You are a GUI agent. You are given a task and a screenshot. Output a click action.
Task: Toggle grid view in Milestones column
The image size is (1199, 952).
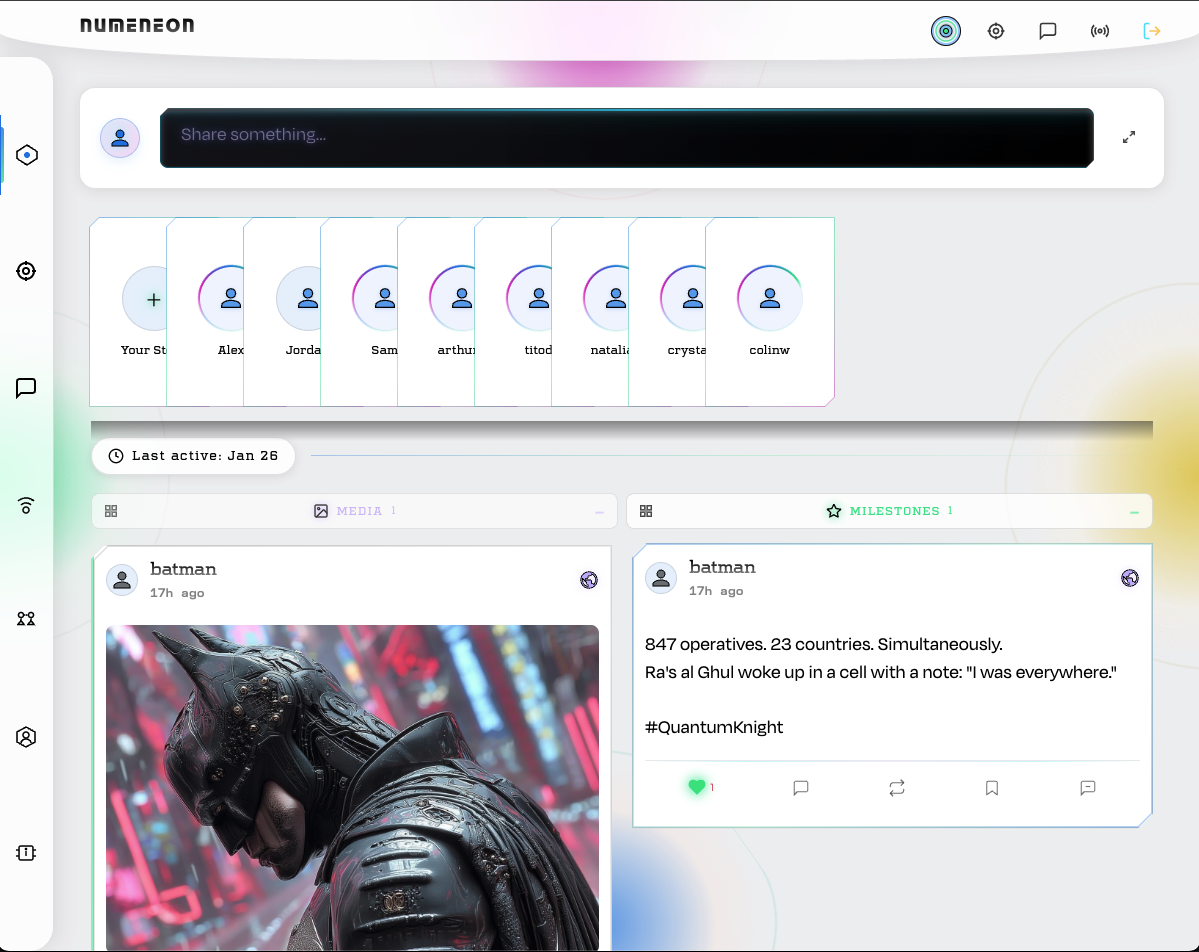coord(646,511)
